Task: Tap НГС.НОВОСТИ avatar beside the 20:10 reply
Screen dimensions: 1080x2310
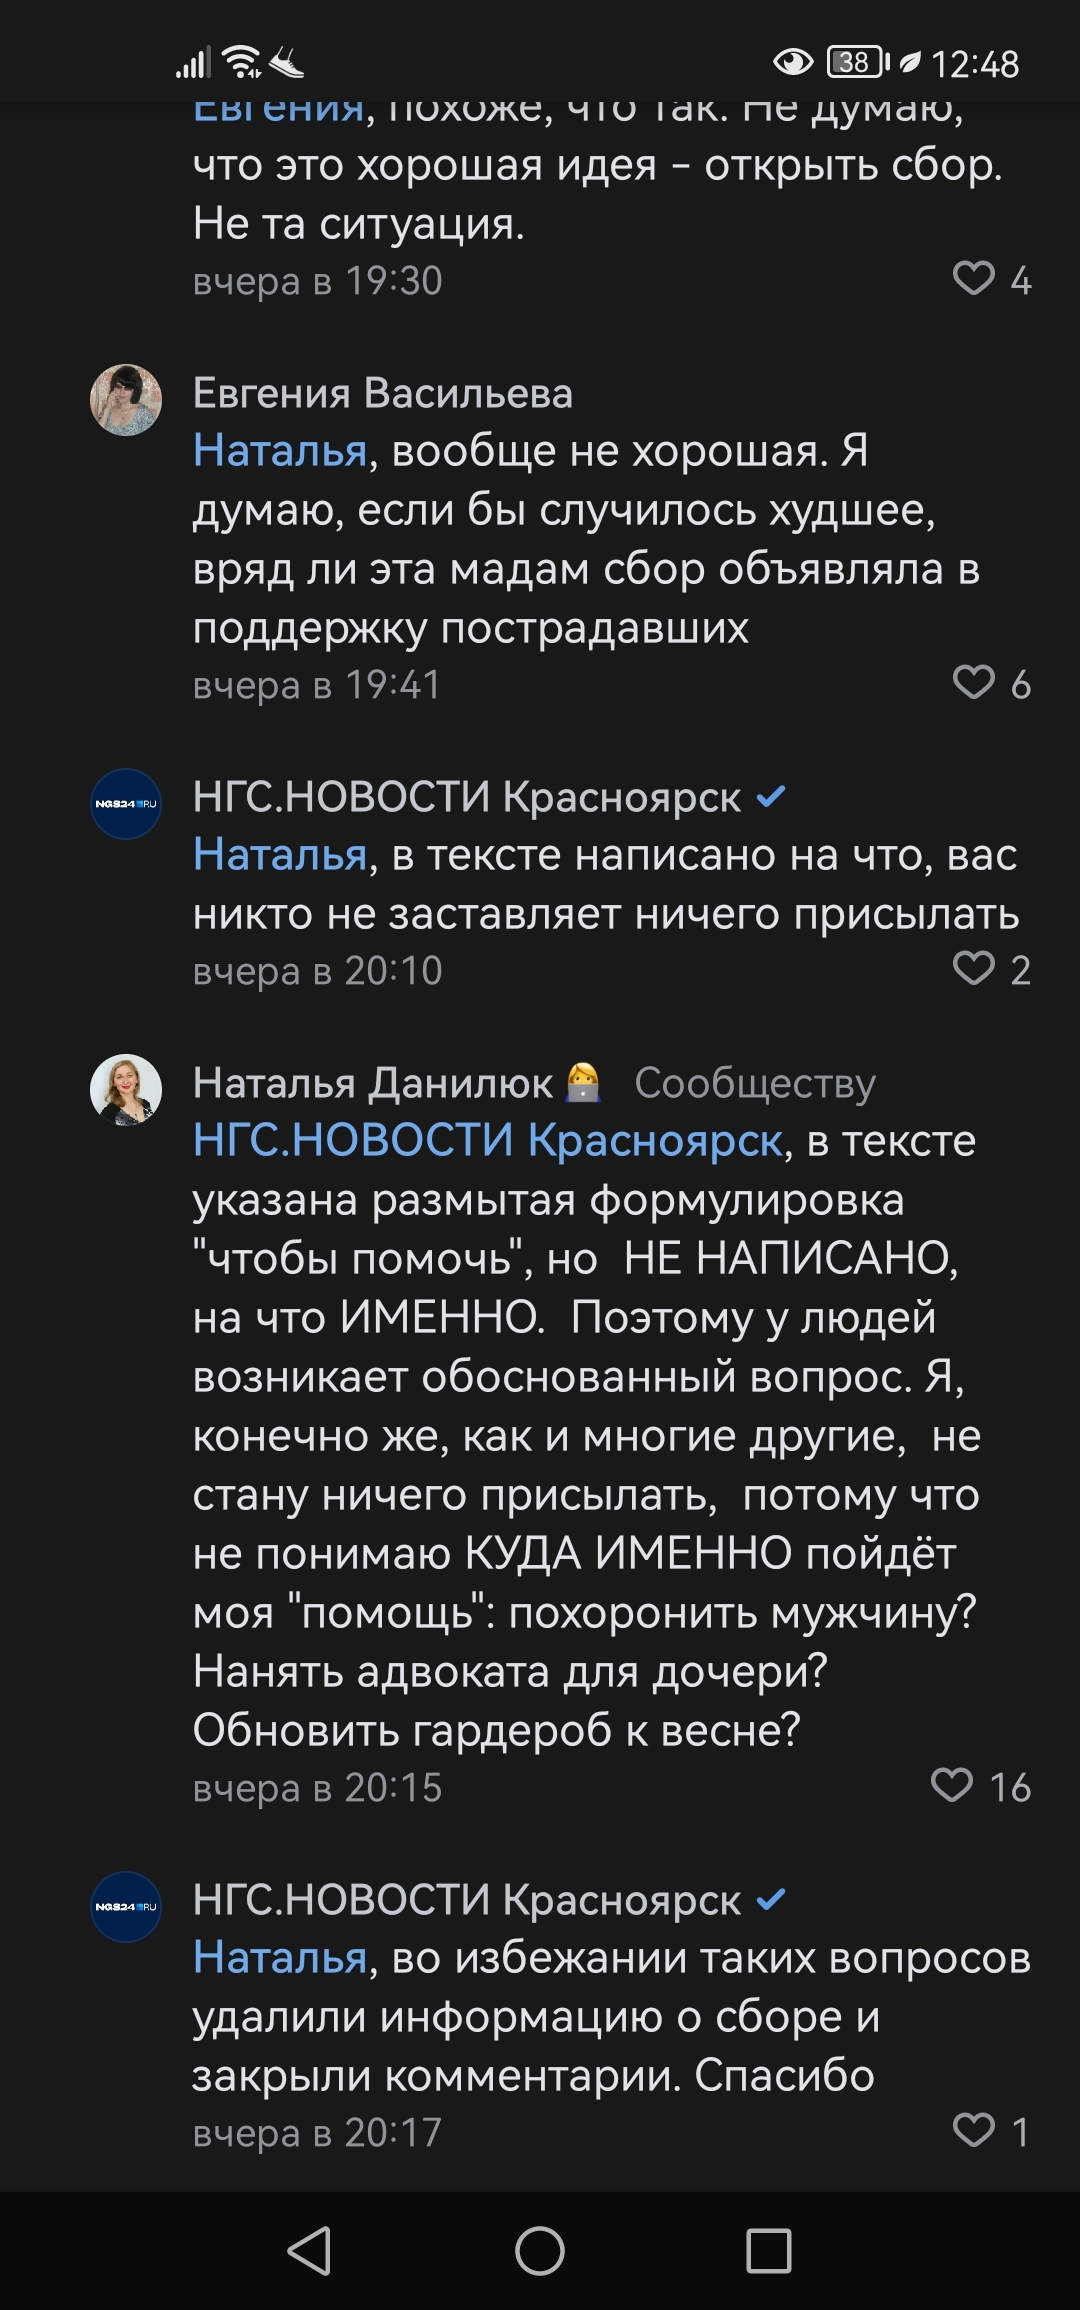Action: point(126,804)
